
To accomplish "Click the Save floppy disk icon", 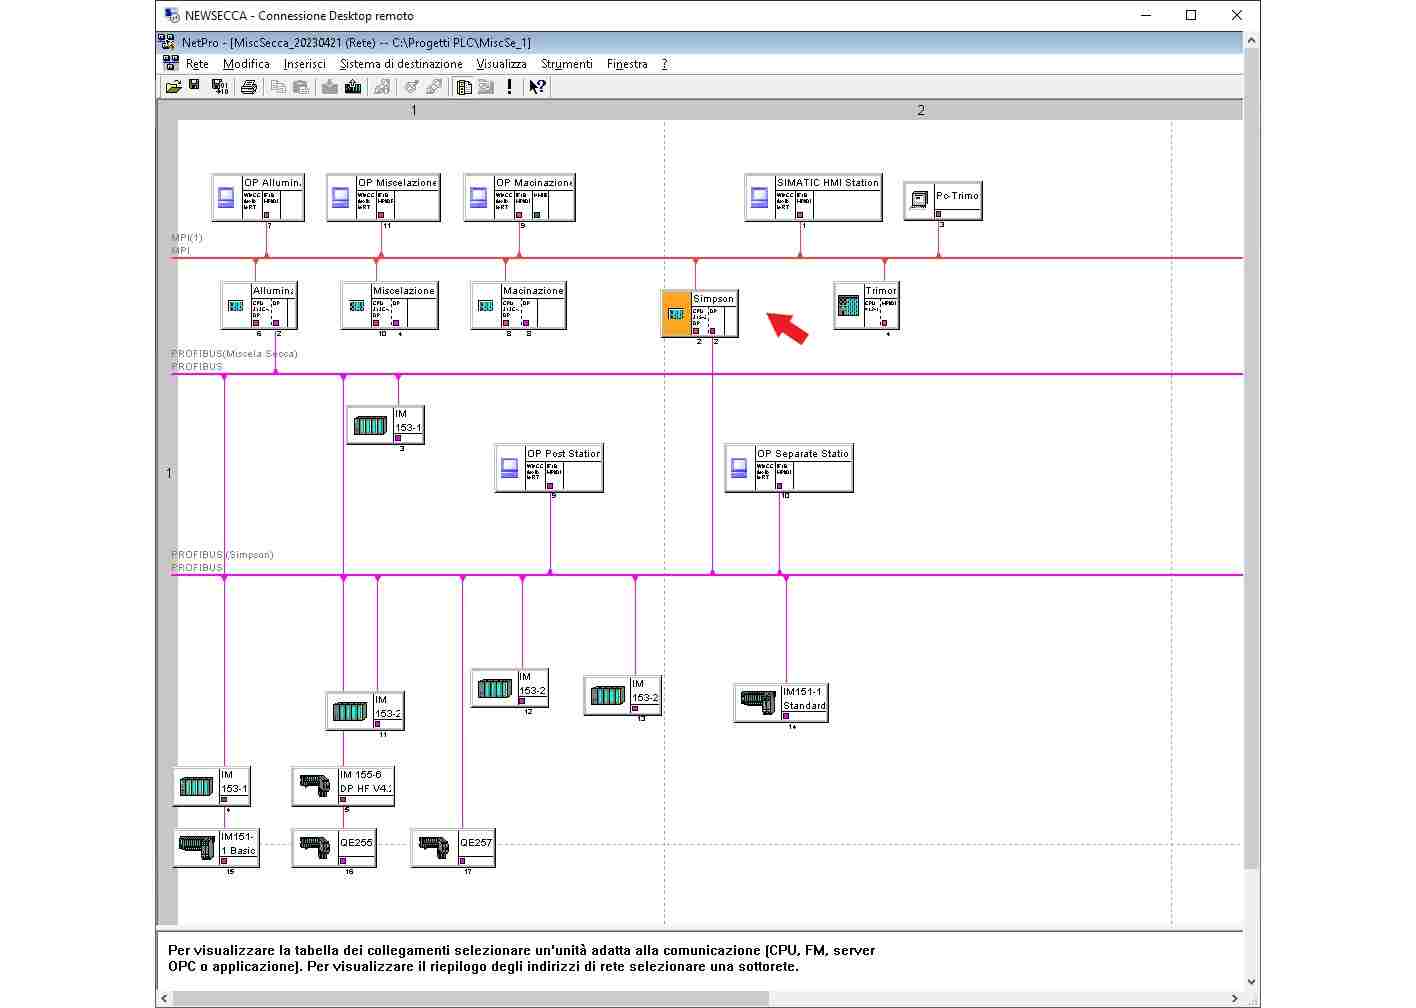I will pyautogui.click(x=195, y=87).
